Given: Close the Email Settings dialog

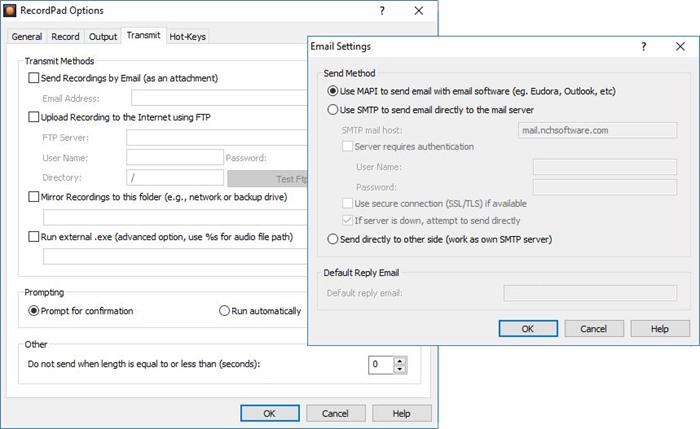Looking at the screenshot, I should click(677, 46).
